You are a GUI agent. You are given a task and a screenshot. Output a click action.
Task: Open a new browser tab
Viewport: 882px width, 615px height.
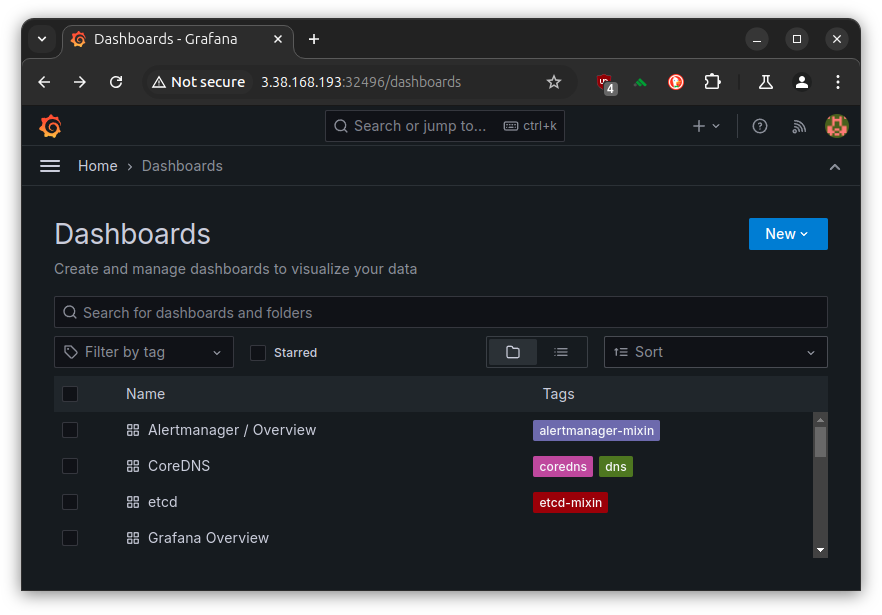(x=314, y=39)
